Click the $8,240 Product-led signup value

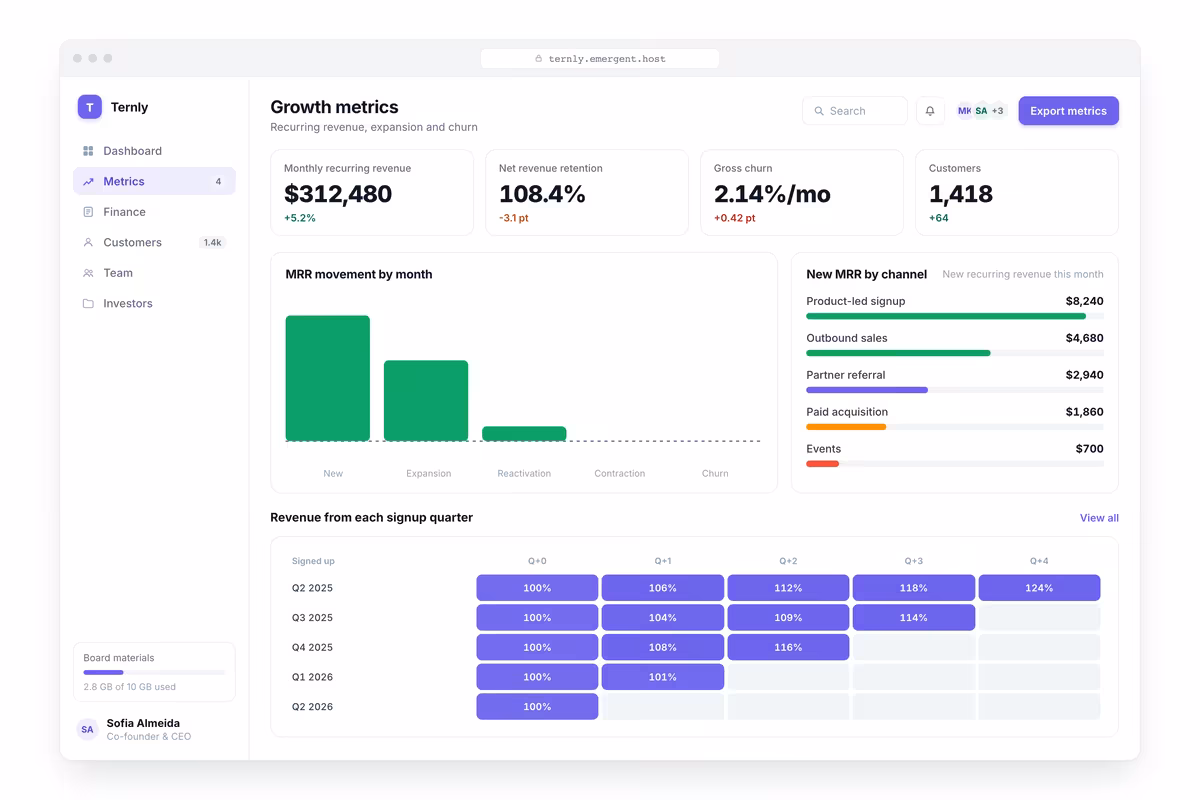coord(1084,301)
